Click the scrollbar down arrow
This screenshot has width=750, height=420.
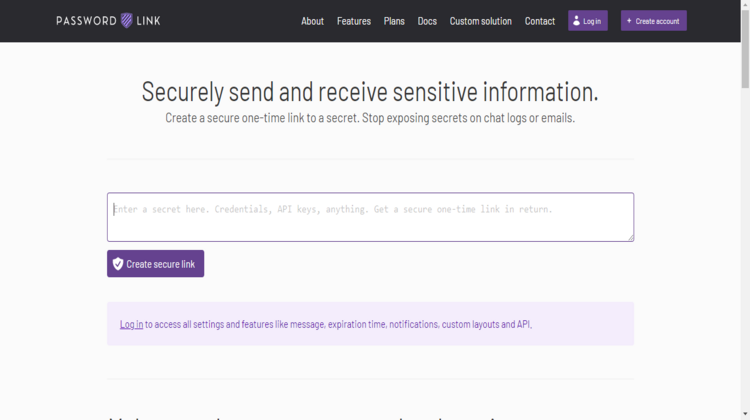745,414
